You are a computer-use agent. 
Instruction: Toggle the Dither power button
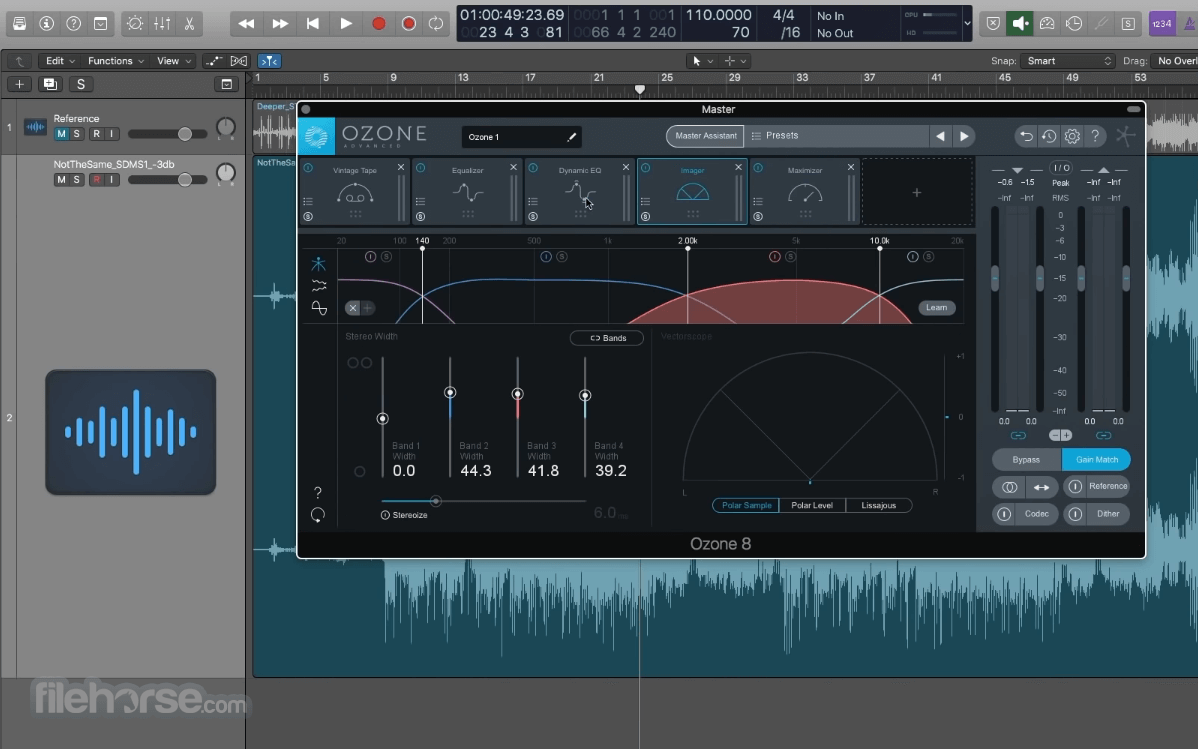coord(1075,514)
